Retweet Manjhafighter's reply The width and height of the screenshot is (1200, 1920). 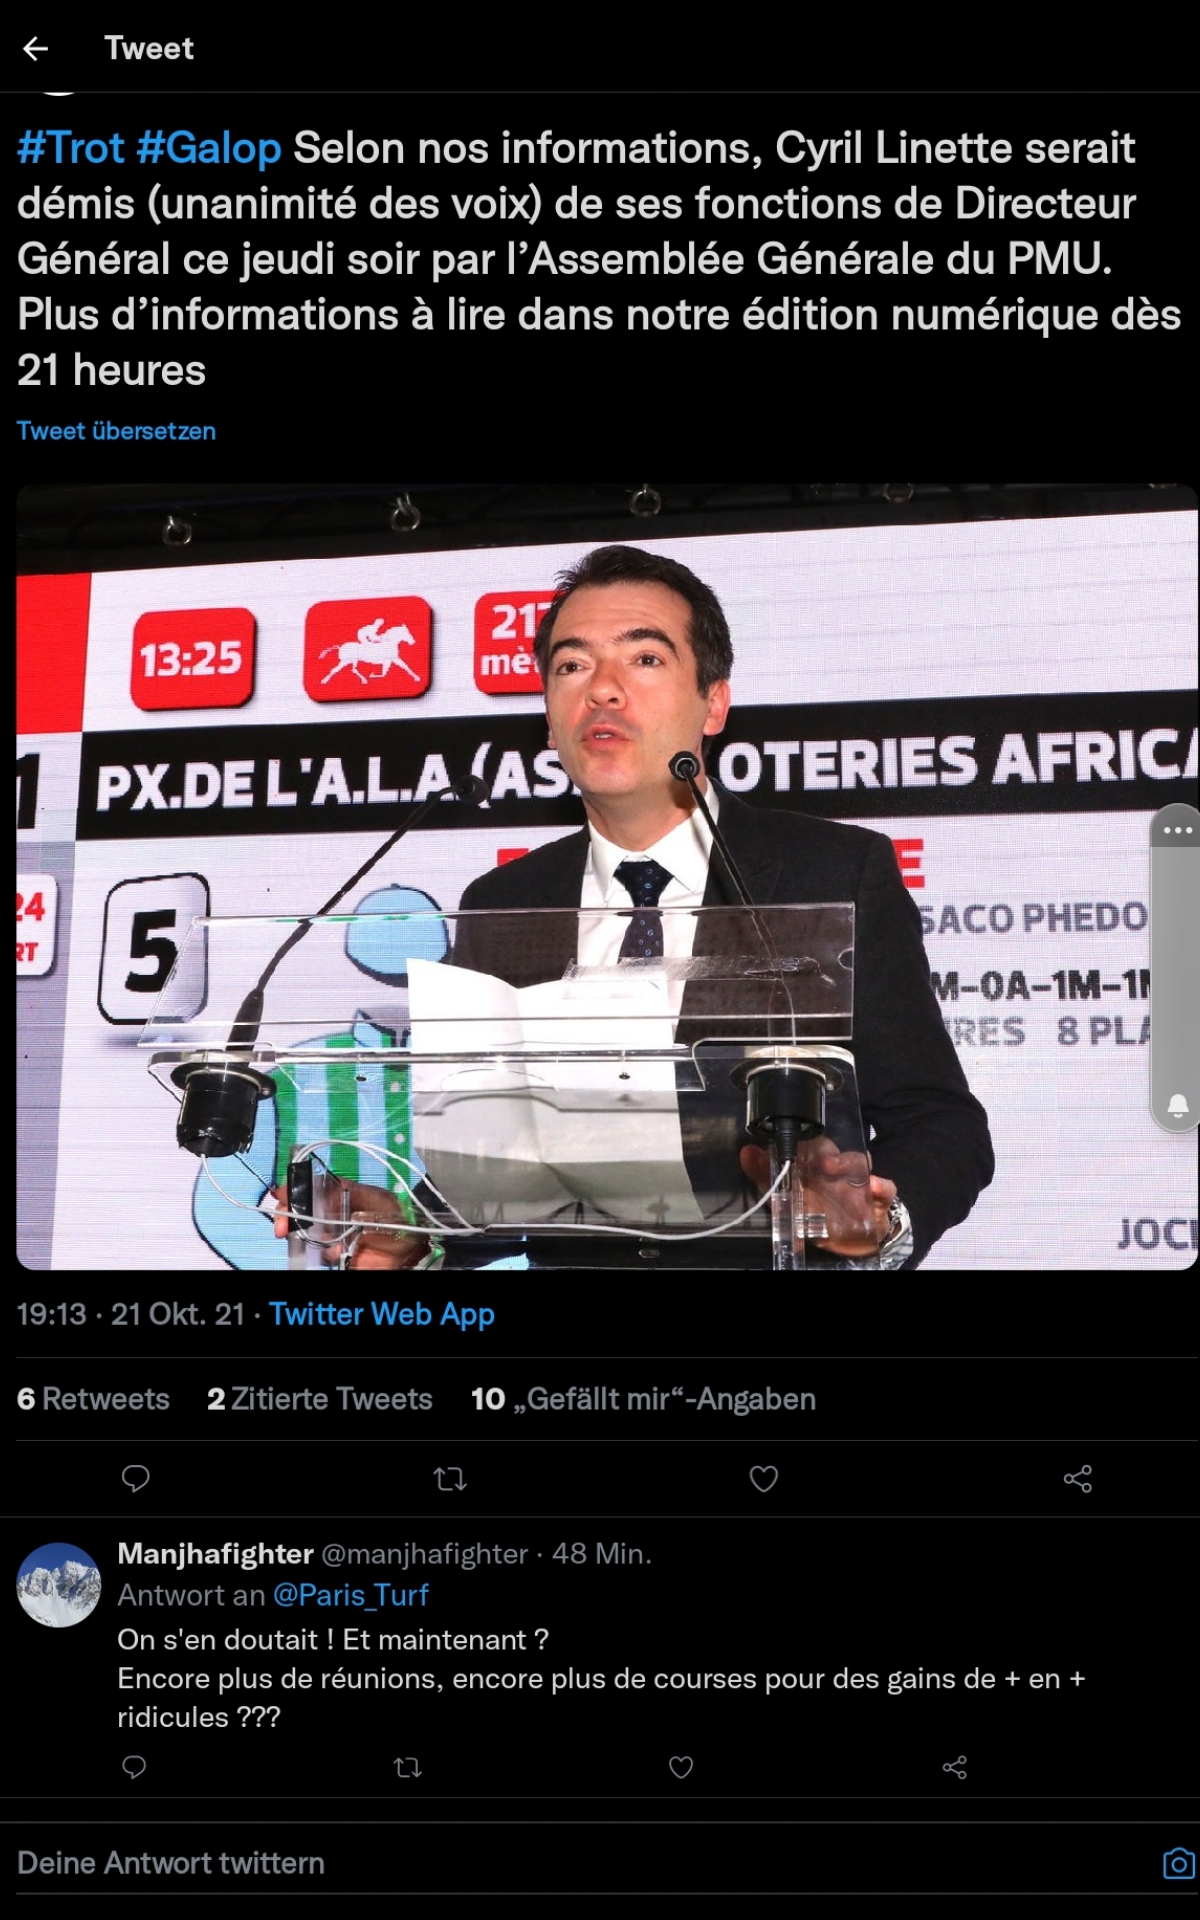point(408,1767)
